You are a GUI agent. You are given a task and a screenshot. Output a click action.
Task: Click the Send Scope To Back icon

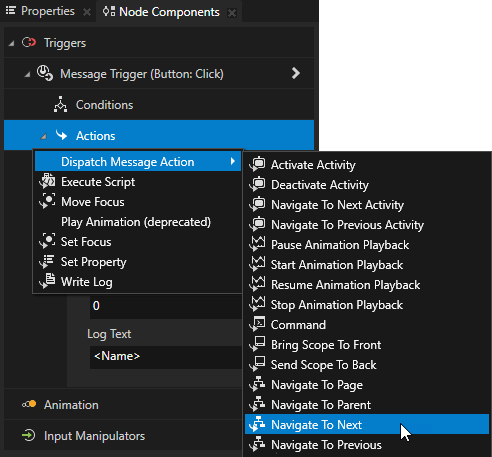[x=257, y=365]
